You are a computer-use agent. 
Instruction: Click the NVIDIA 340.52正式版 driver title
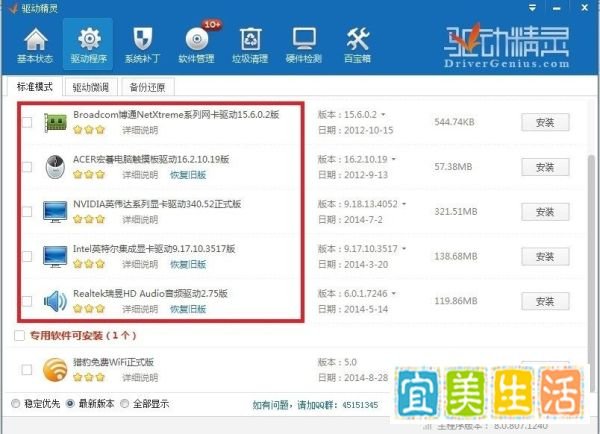tap(157, 204)
